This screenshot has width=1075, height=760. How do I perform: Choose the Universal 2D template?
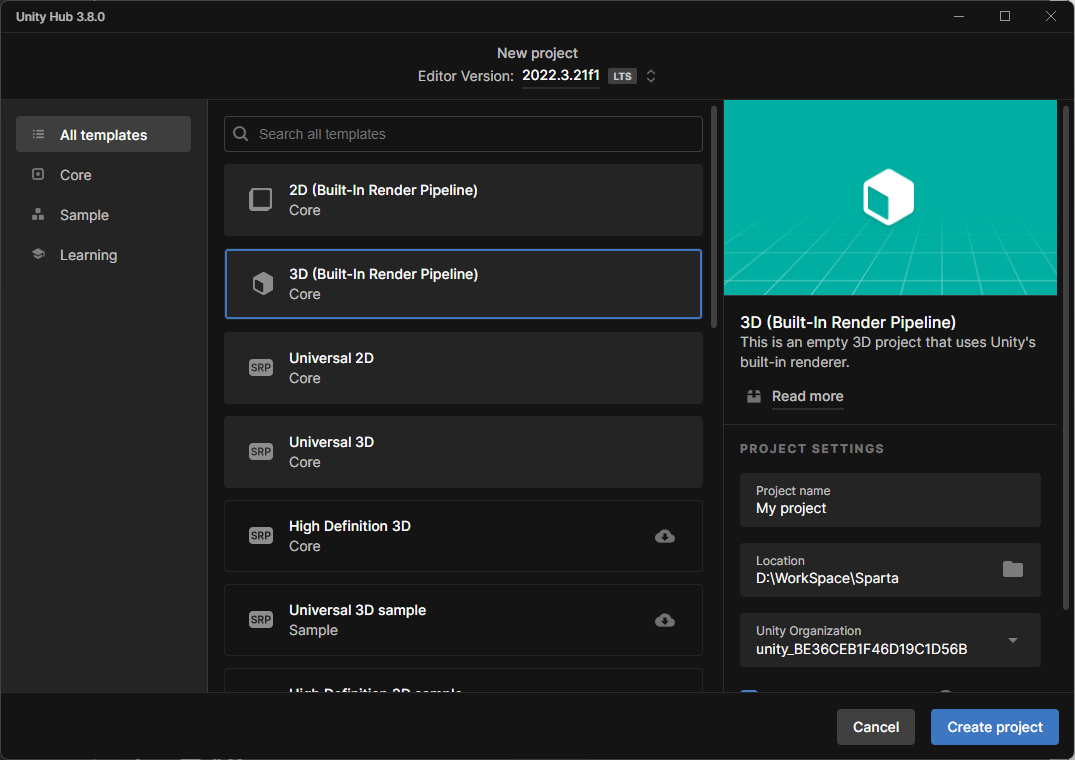click(463, 368)
